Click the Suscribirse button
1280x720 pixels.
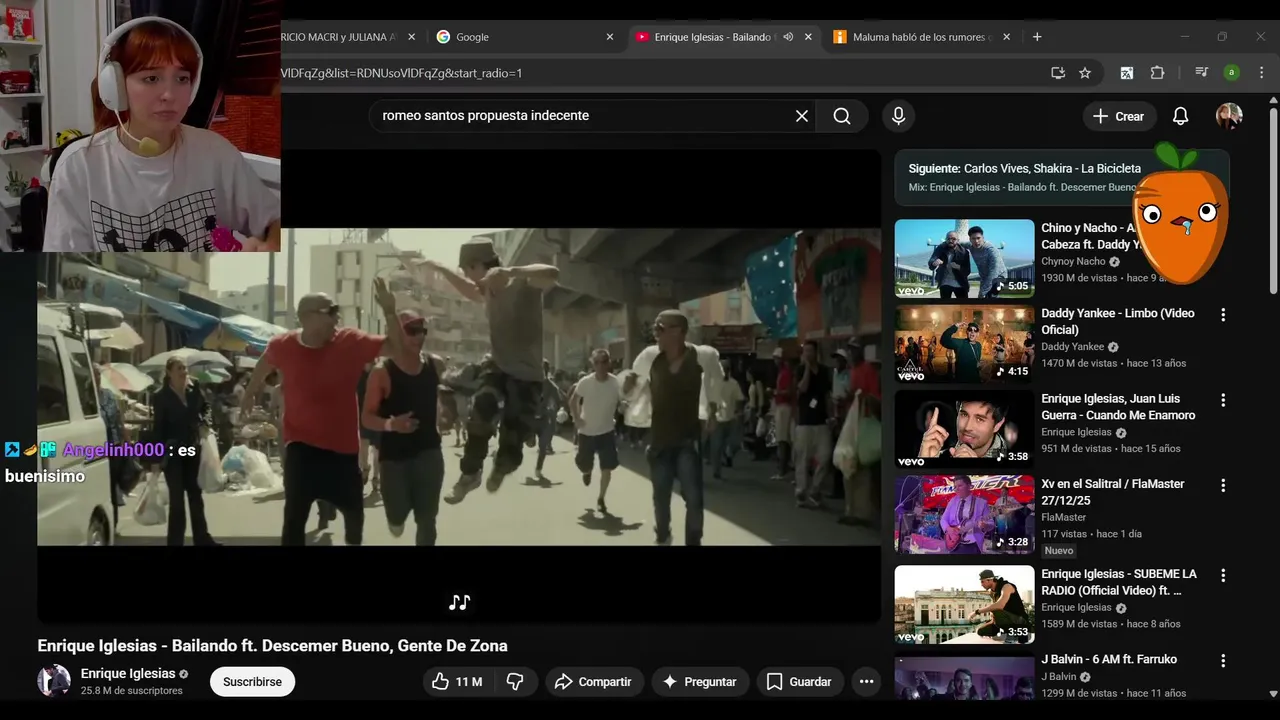[x=252, y=682]
